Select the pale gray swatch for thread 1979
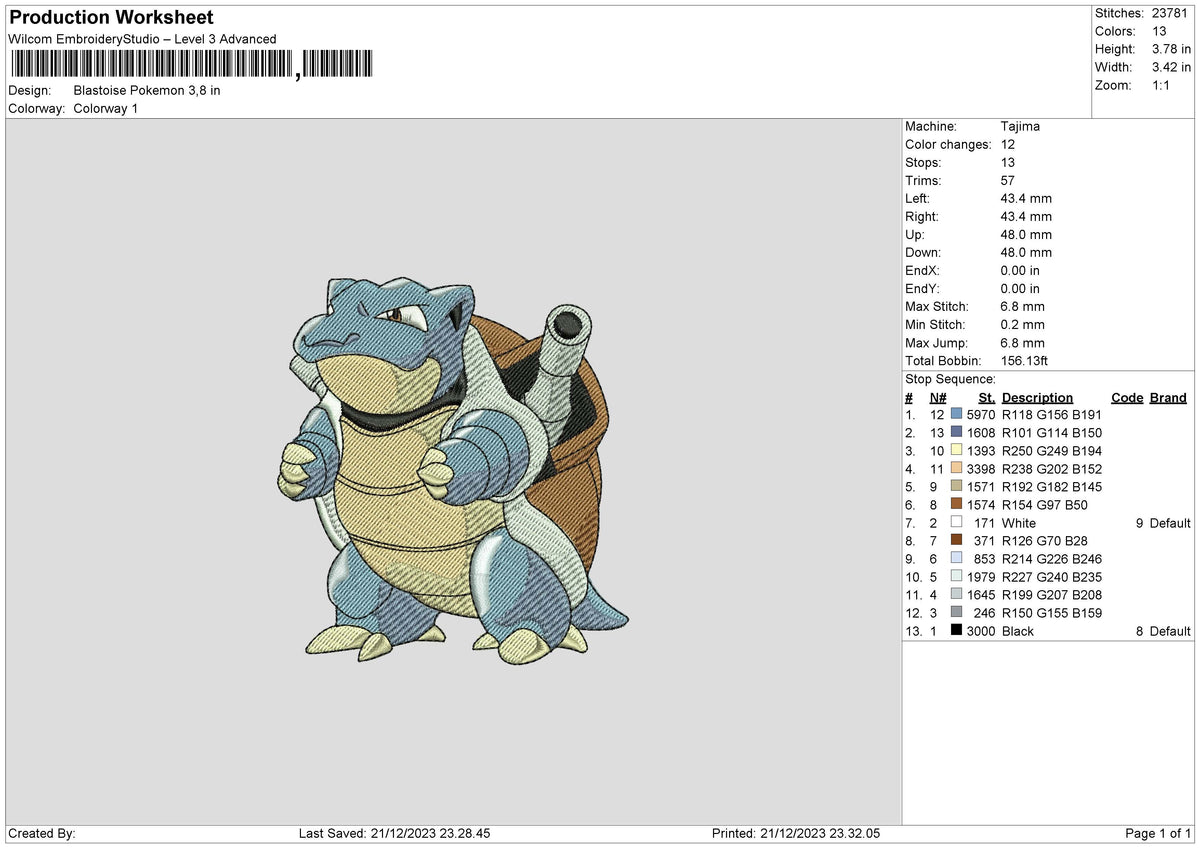The width and height of the screenshot is (1200, 848). point(957,576)
